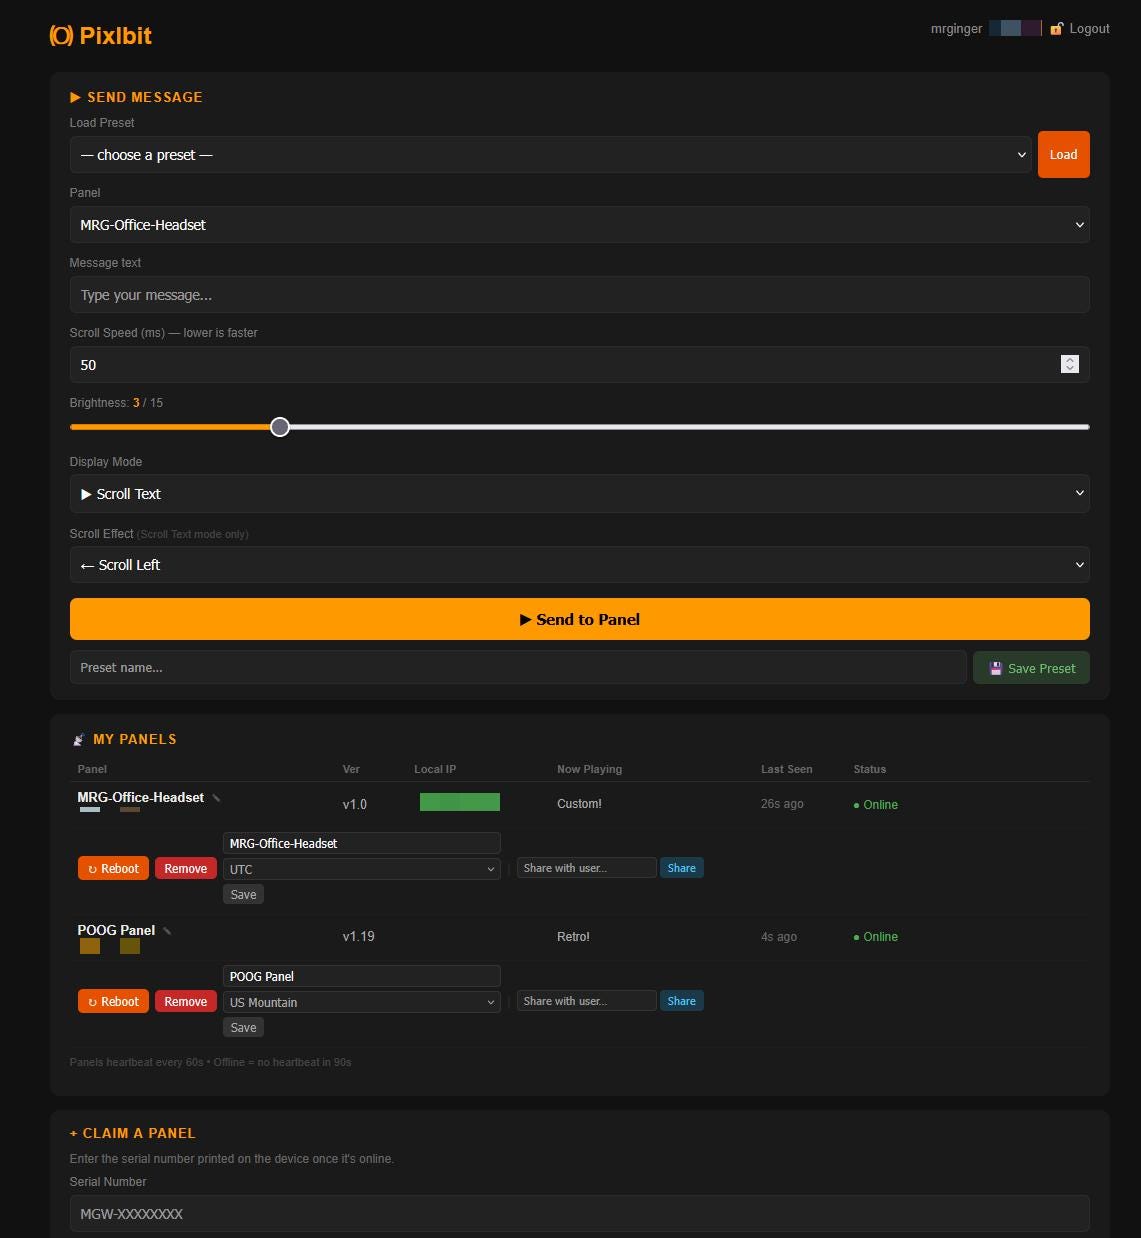Focus the Message text input field
Viewport: 1141px width, 1238px height.
(579, 295)
